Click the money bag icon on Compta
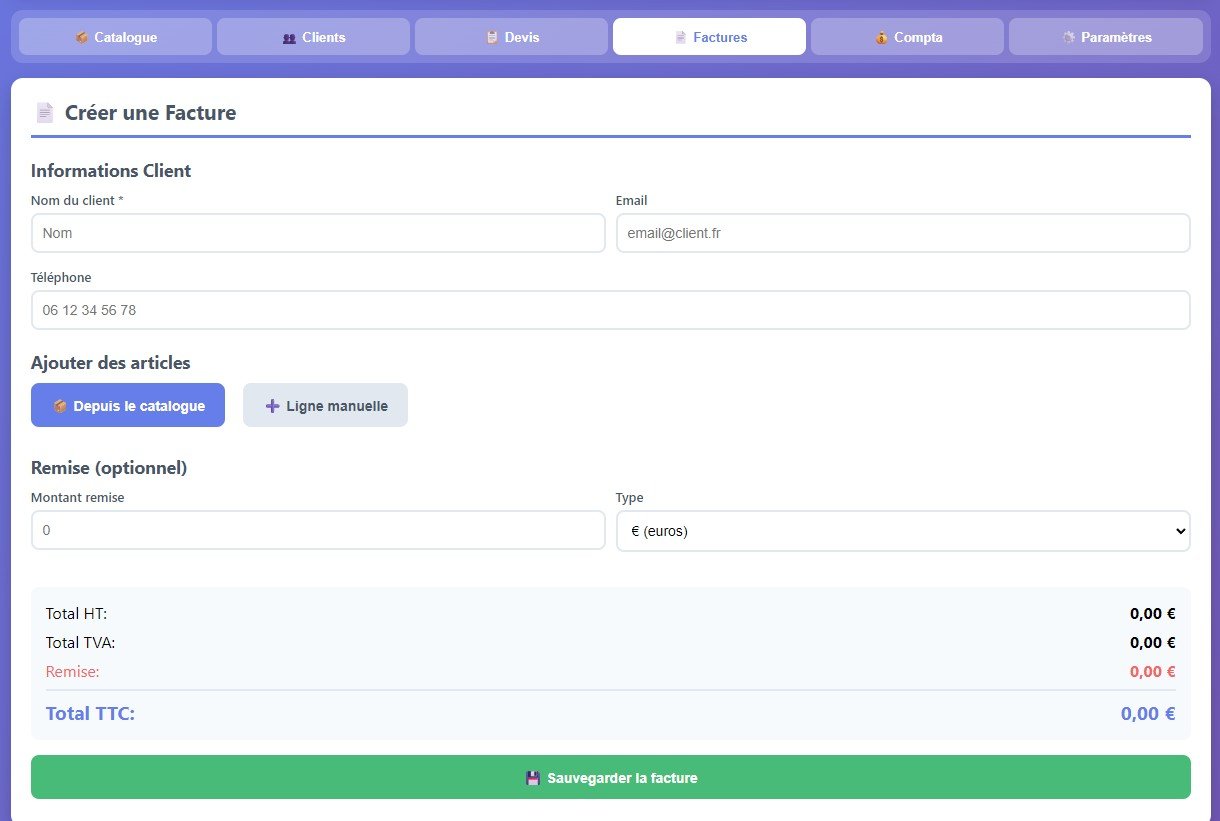 (x=881, y=38)
